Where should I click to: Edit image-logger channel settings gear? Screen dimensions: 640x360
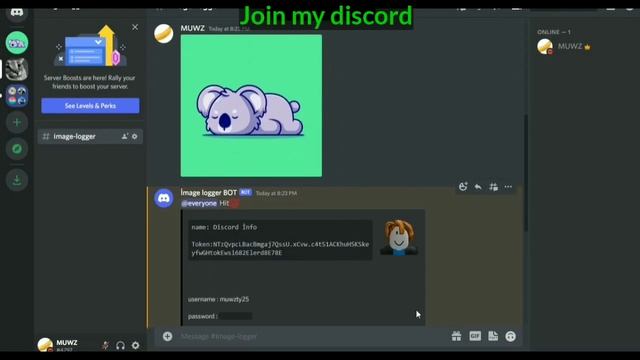tap(135, 136)
